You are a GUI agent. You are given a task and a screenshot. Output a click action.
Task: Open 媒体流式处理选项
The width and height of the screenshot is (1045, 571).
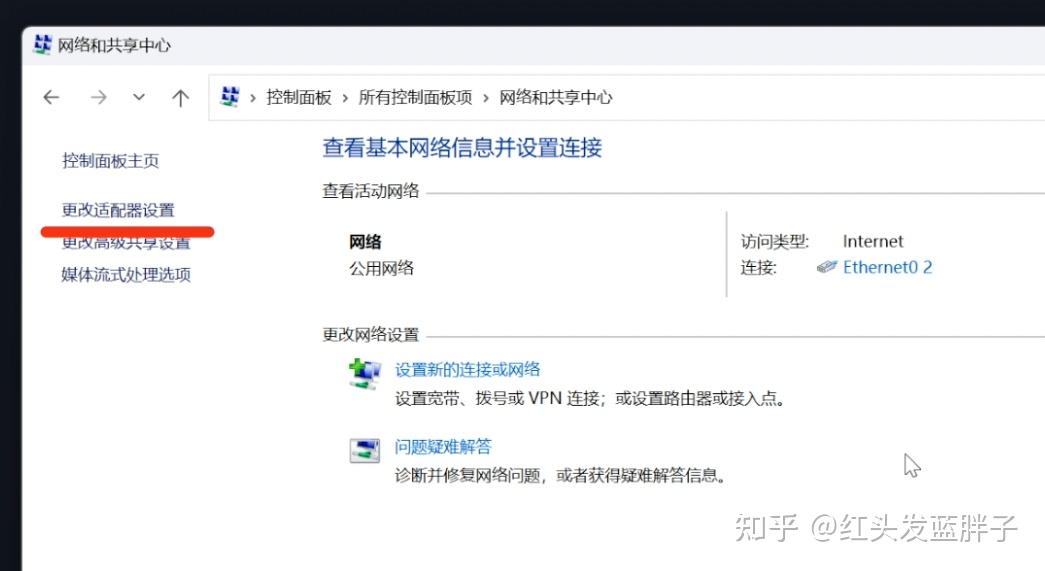126,275
